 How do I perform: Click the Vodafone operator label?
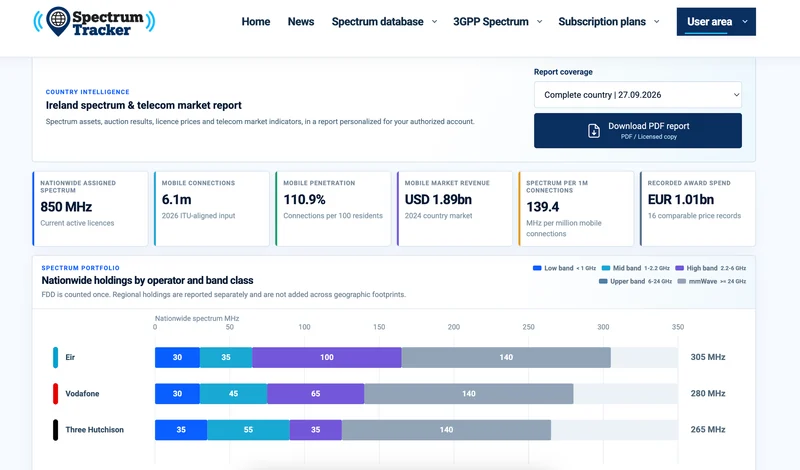[x=82, y=393]
